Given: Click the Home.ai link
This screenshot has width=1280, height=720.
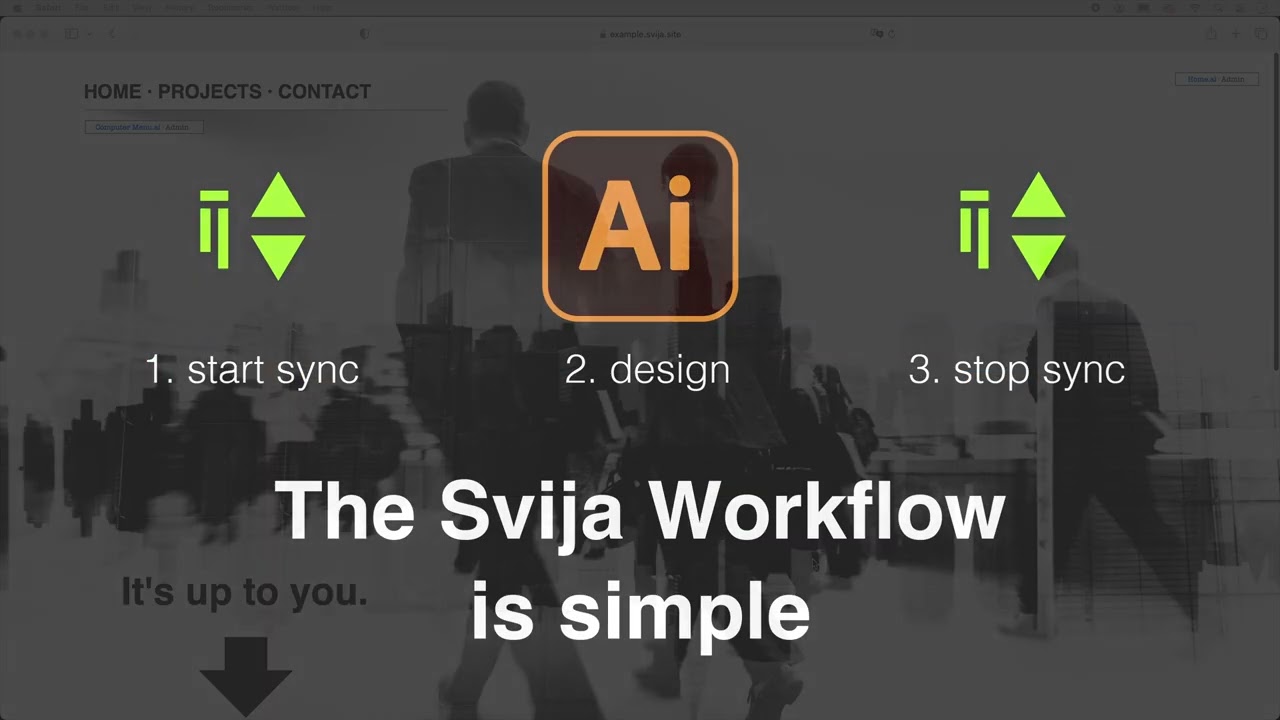Looking at the screenshot, I should click(x=1202, y=79).
